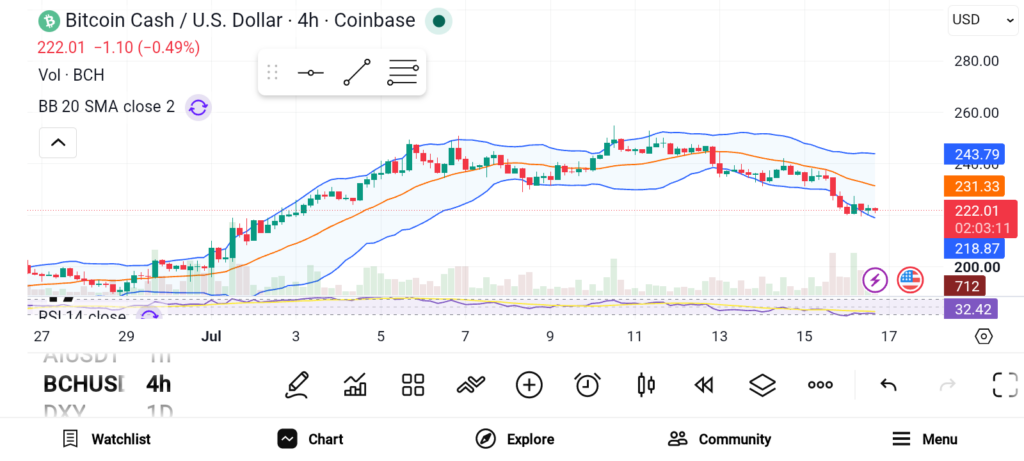The width and height of the screenshot is (1024, 461).
Task: Click the 260.00 price axis label
Action: pyautogui.click(x=976, y=113)
